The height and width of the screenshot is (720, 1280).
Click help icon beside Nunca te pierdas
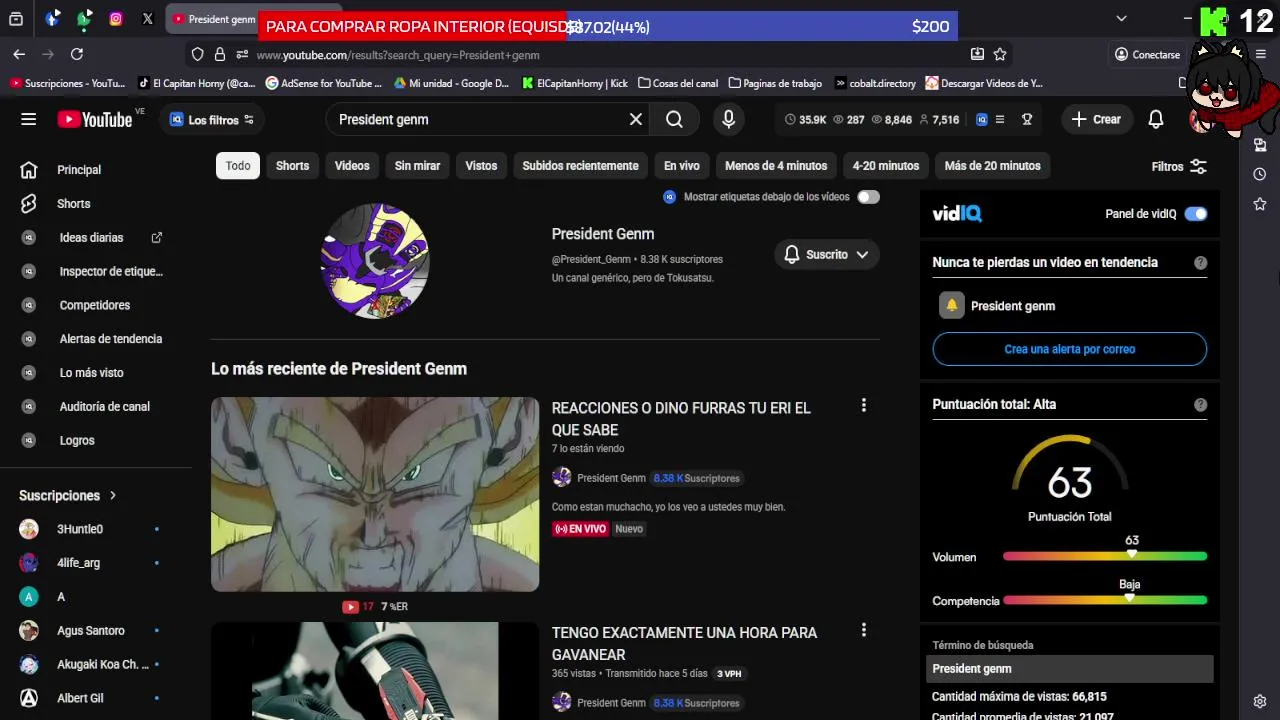click(x=1200, y=263)
